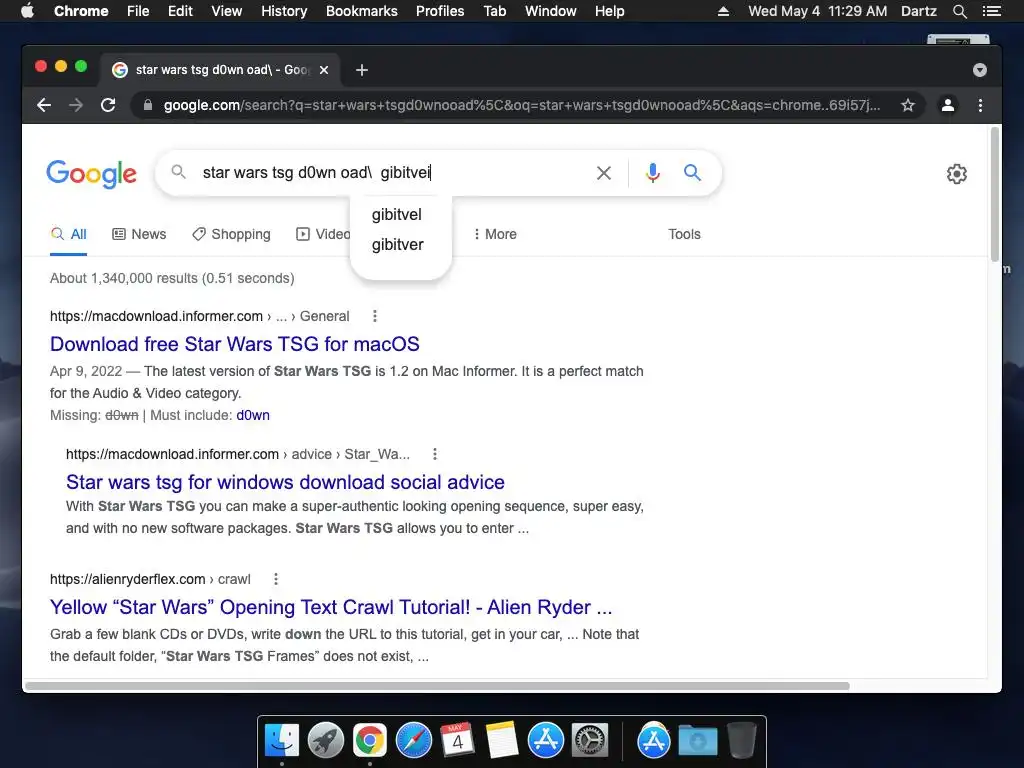Open Launchpad from the Dock
The height and width of the screenshot is (768, 1024).
click(326, 741)
